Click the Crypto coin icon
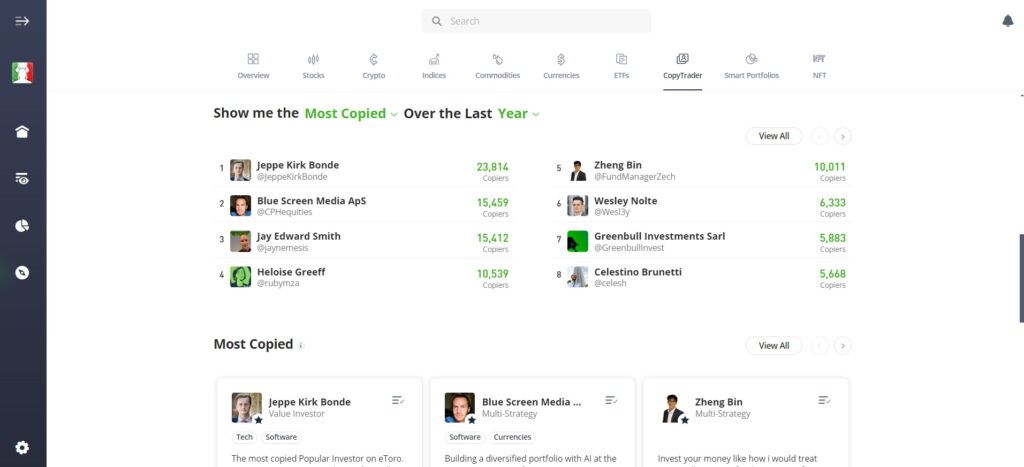1024x467 pixels. [374, 59]
